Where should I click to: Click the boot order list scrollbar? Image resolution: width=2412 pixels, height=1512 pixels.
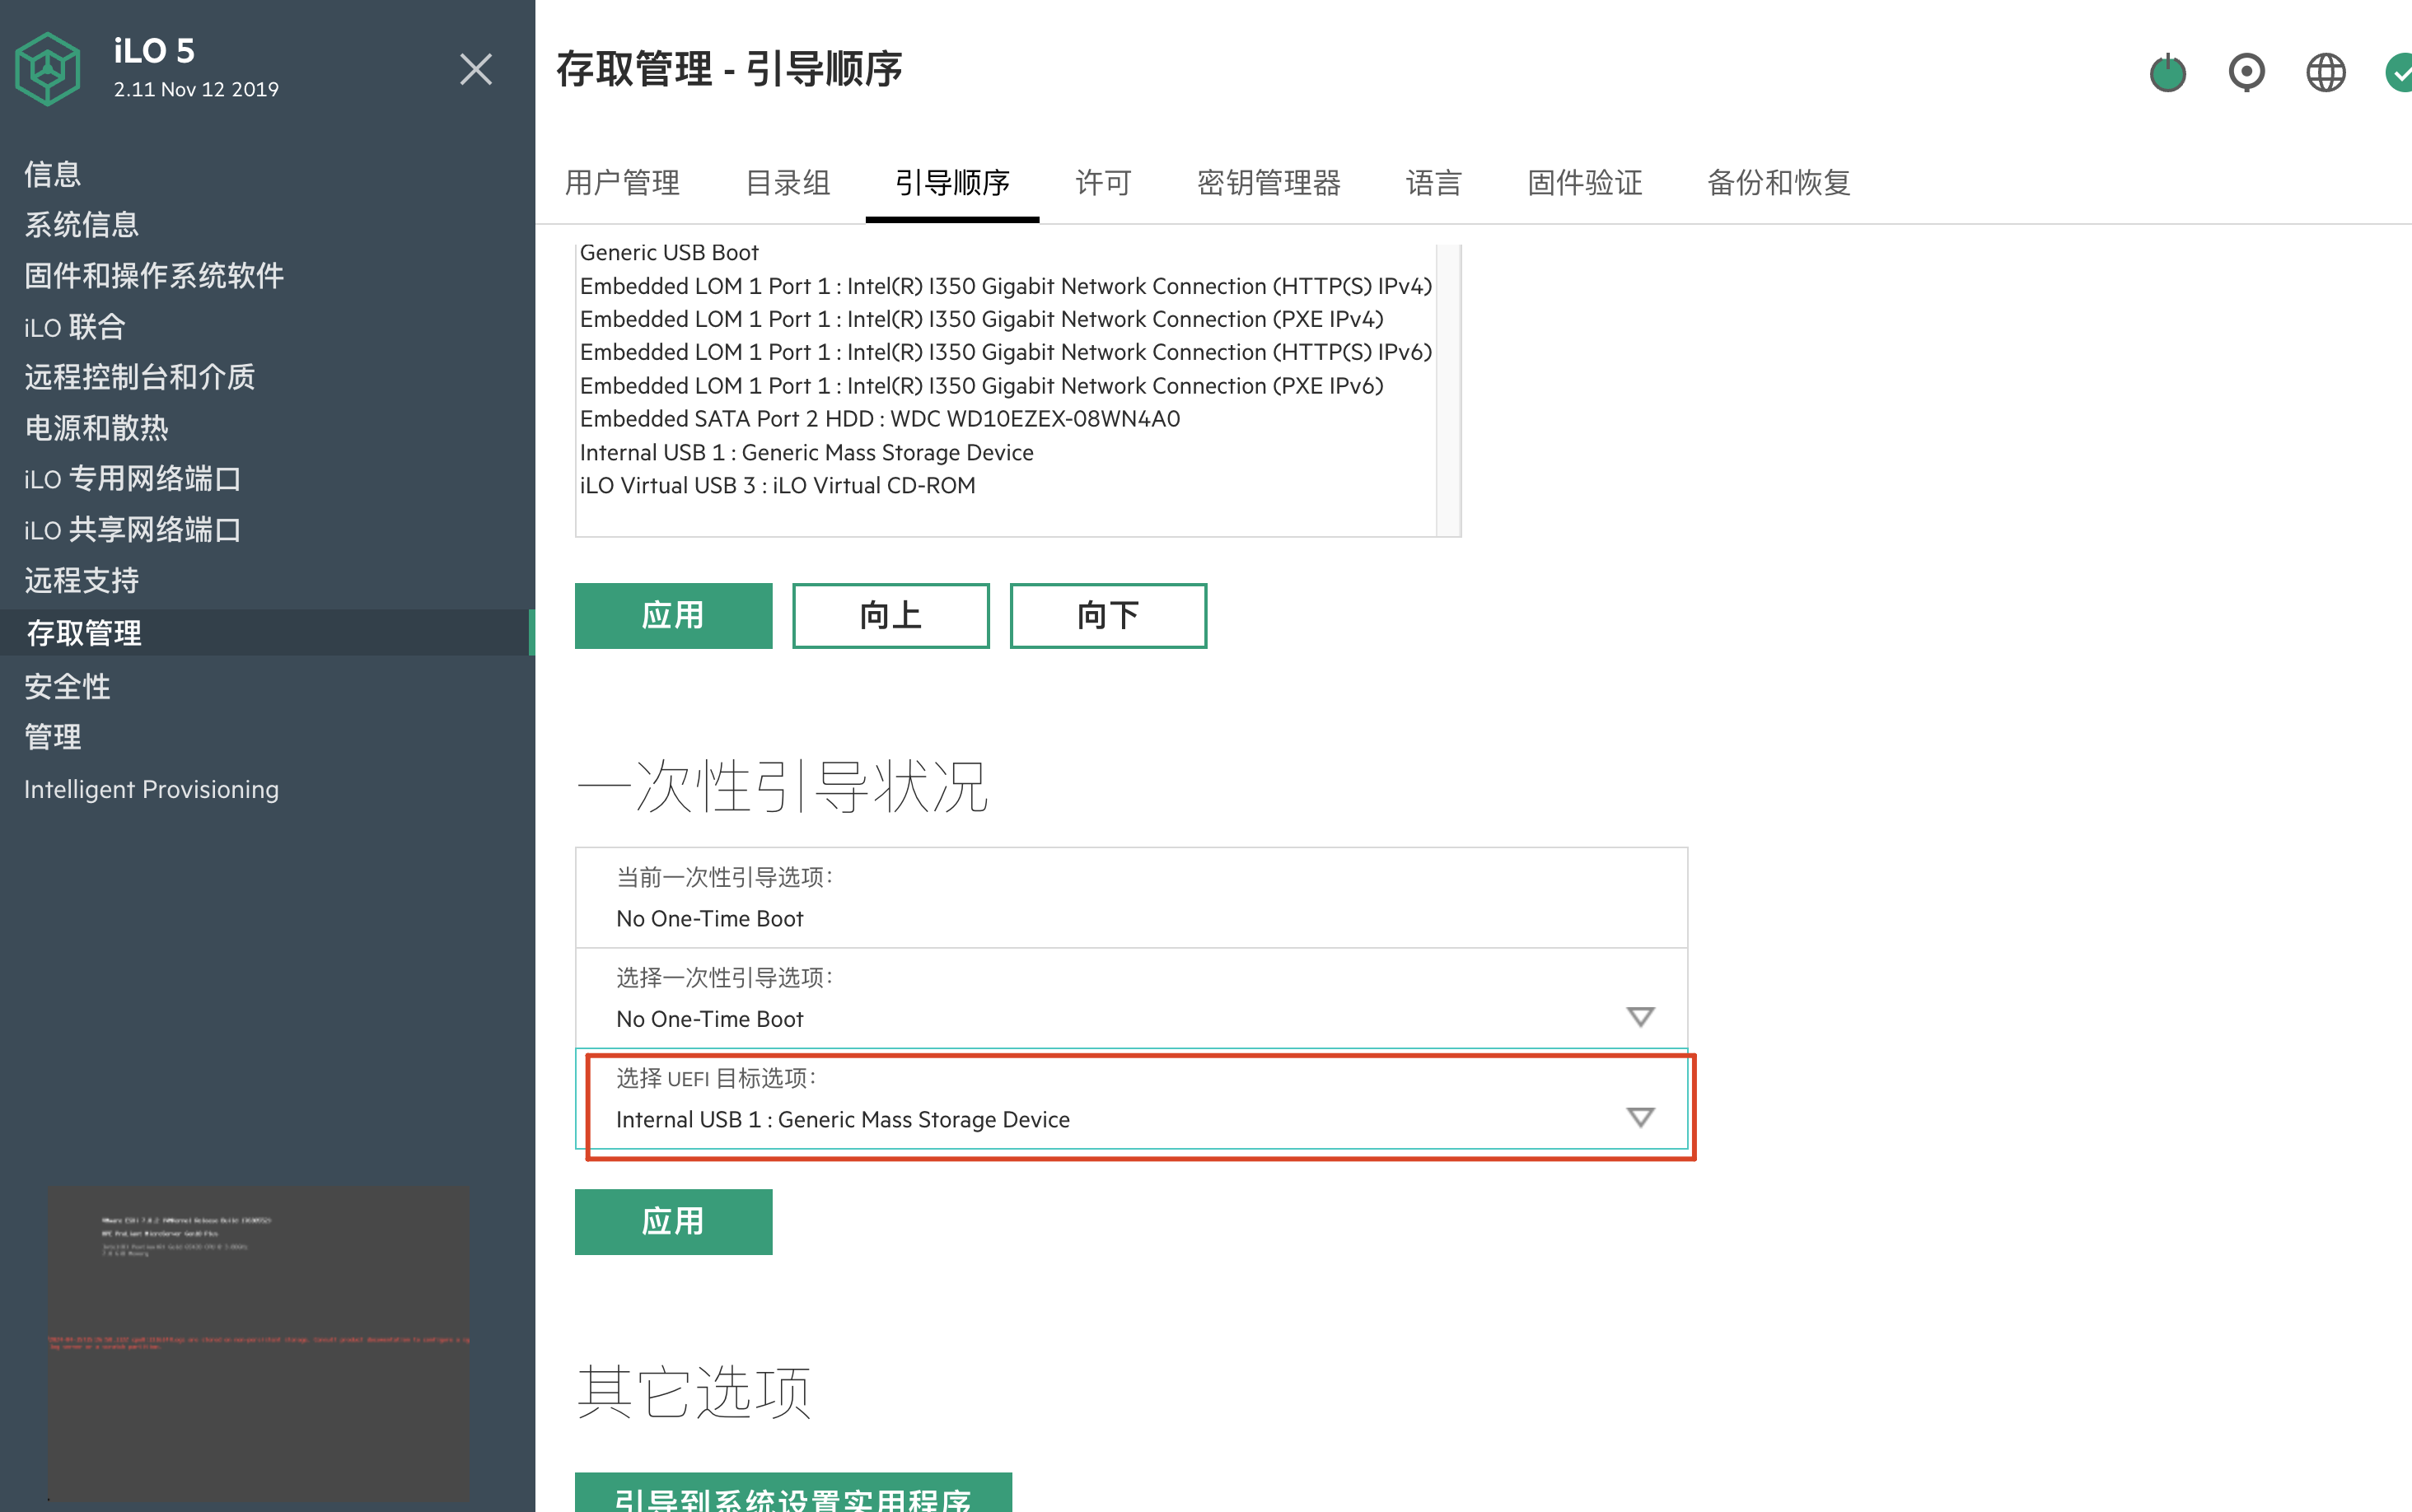click(1448, 390)
